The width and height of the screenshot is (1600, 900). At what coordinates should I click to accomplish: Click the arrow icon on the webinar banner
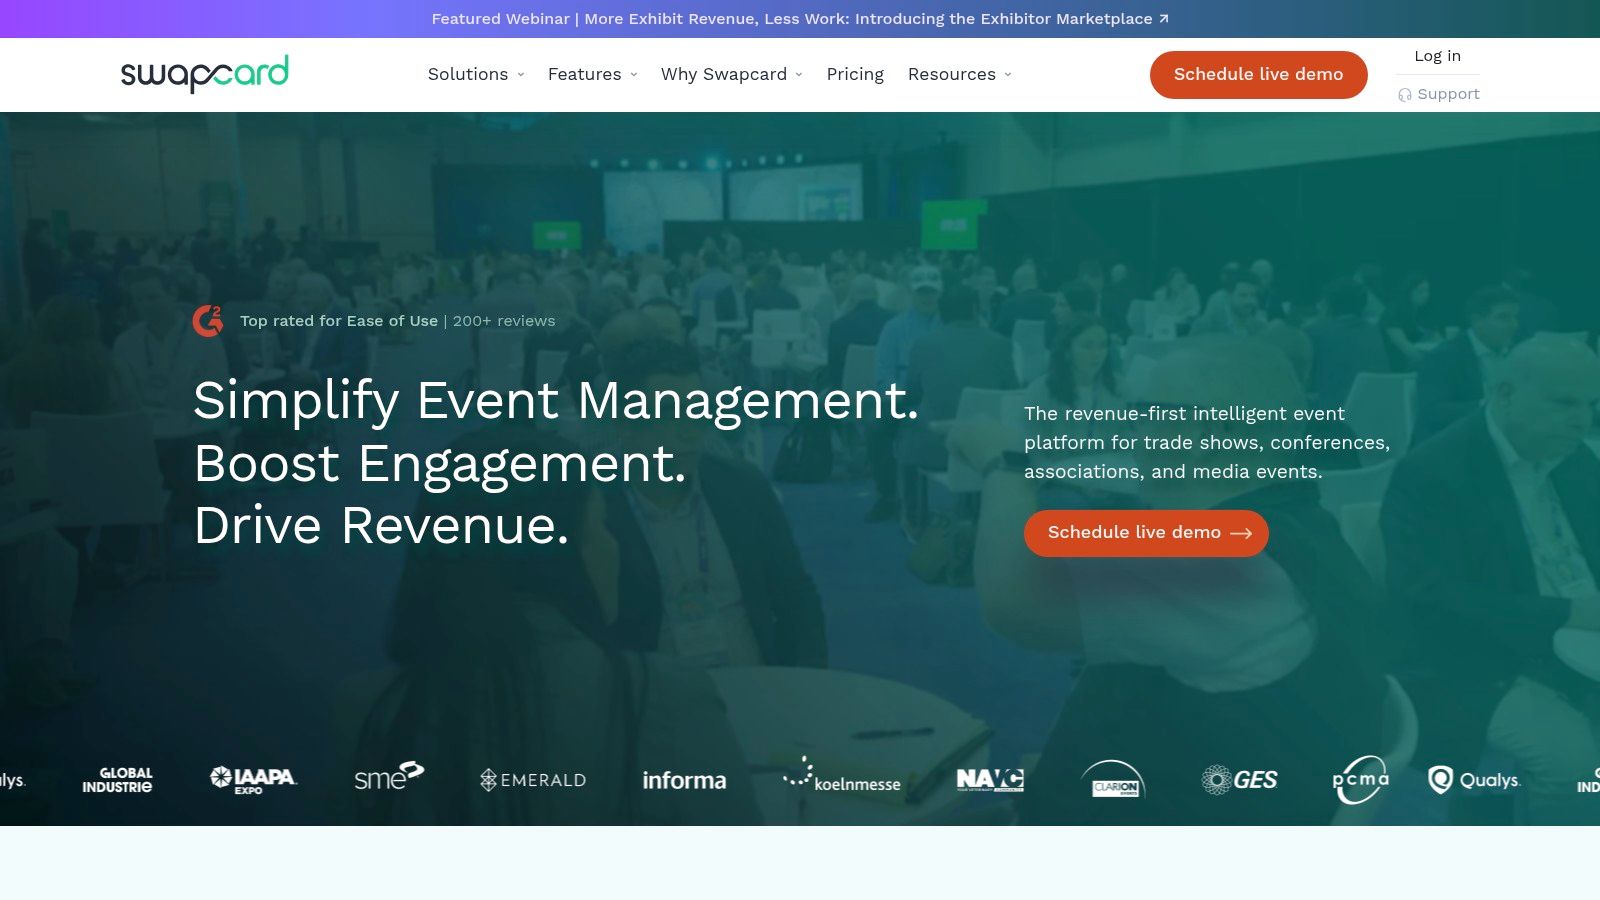(x=1163, y=19)
